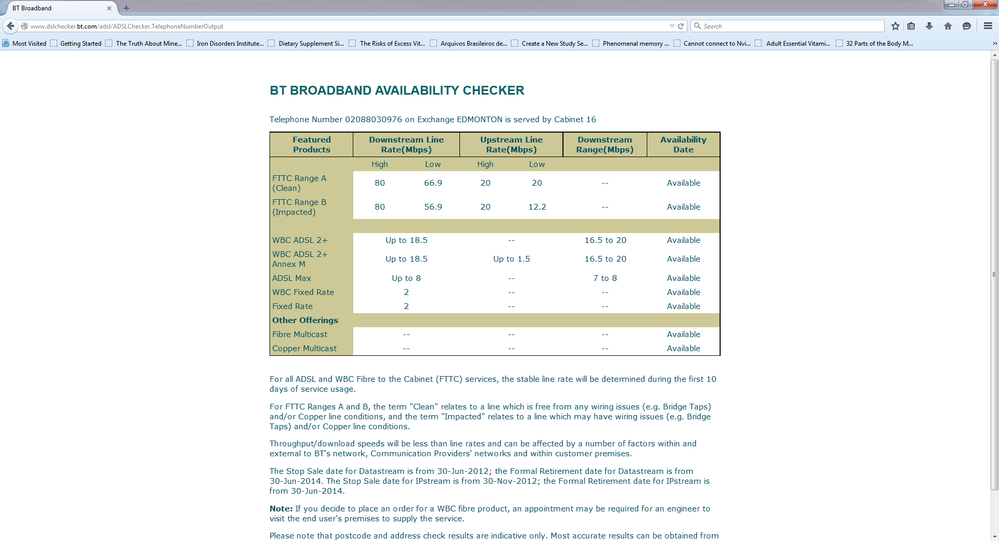Click the scrollbar up arrow
Image resolution: width=999 pixels, height=541 pixels.
pos(994,55)
